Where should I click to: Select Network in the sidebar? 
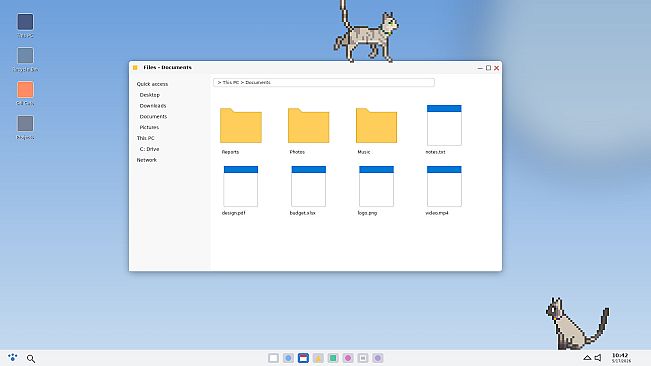[147, 160]
